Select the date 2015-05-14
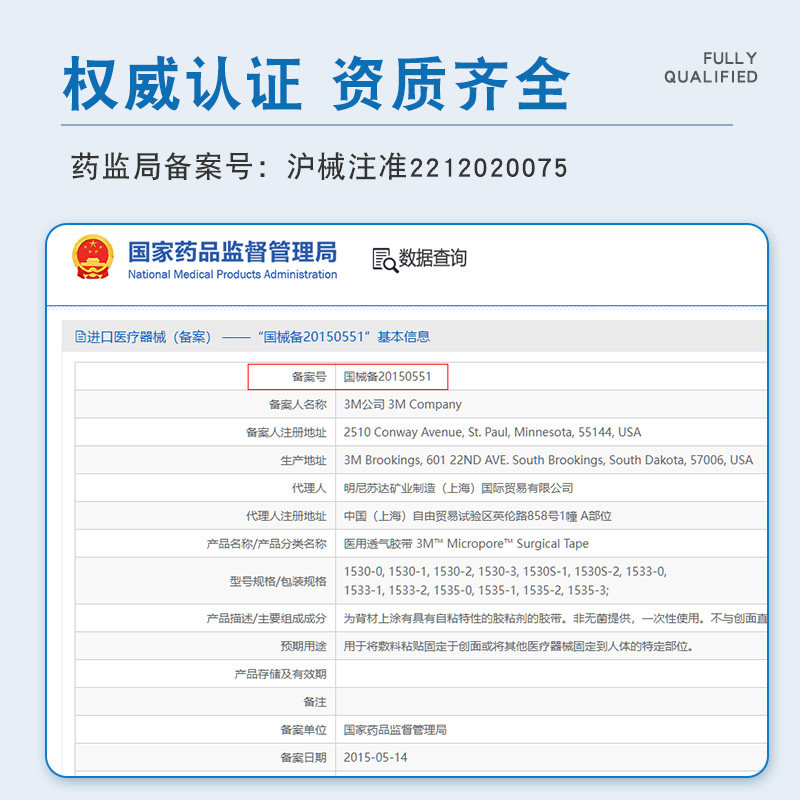Screen dimensions: 800x800 click(x=376, y=758)
